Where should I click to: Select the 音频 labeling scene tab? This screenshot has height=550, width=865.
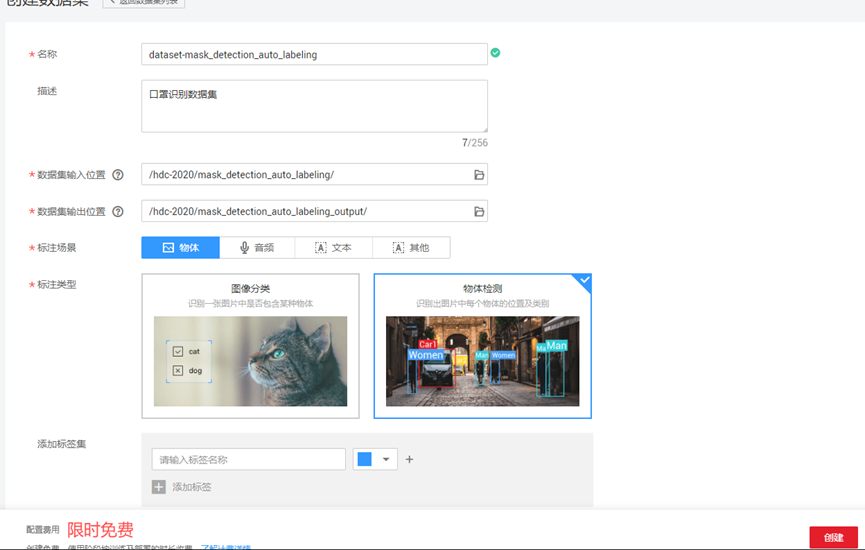pos(257,248)
